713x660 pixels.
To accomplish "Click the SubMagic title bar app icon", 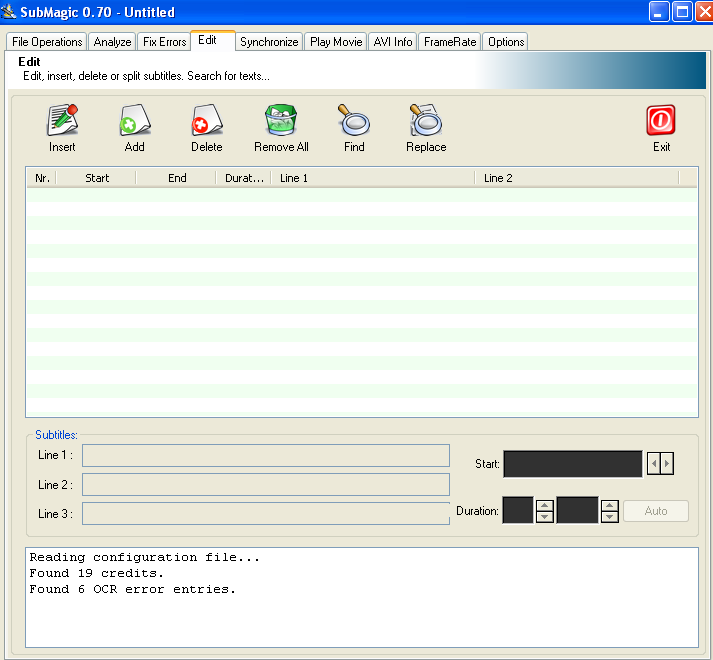I will (9, 11).
